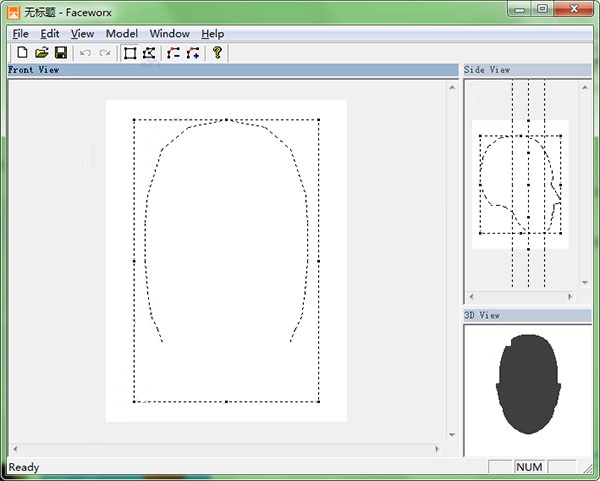The width and height of the screenshot is (600, 481).
Task: Click the Open file folder icon
Action: [41, 52]
